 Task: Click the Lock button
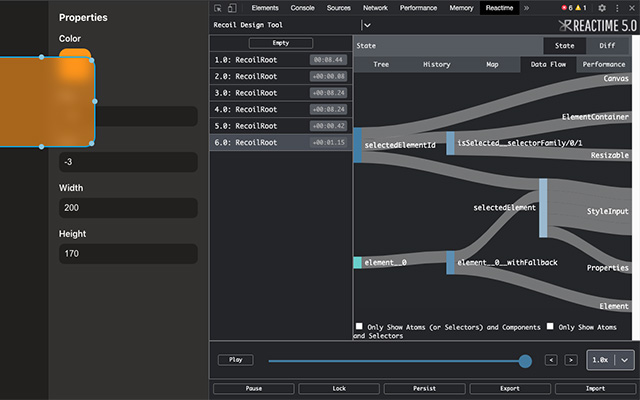click(339, 389)
